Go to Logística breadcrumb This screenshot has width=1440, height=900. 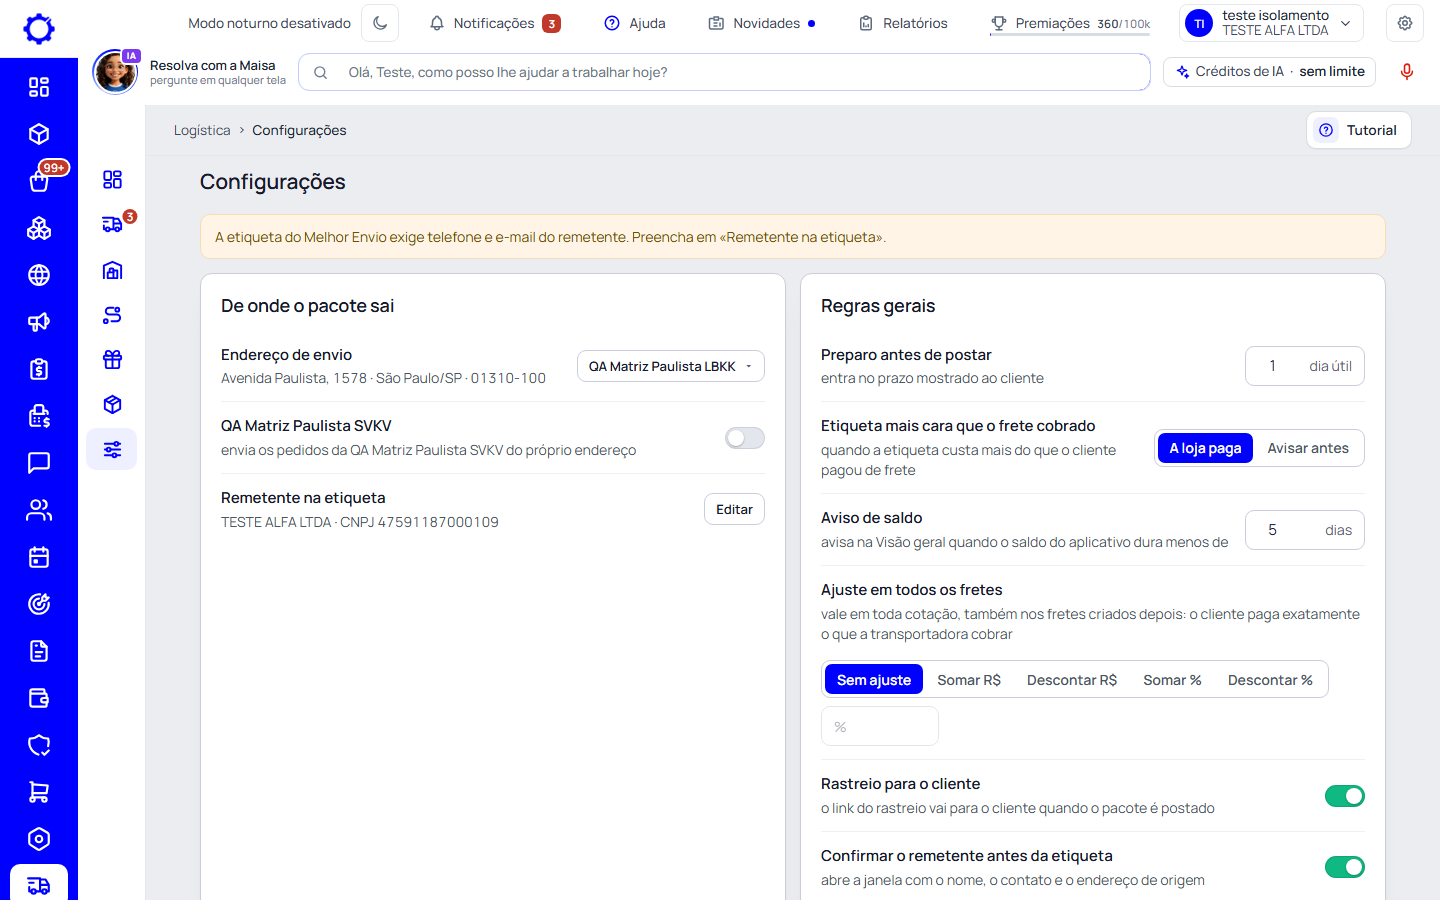click(x=202, y=130)
